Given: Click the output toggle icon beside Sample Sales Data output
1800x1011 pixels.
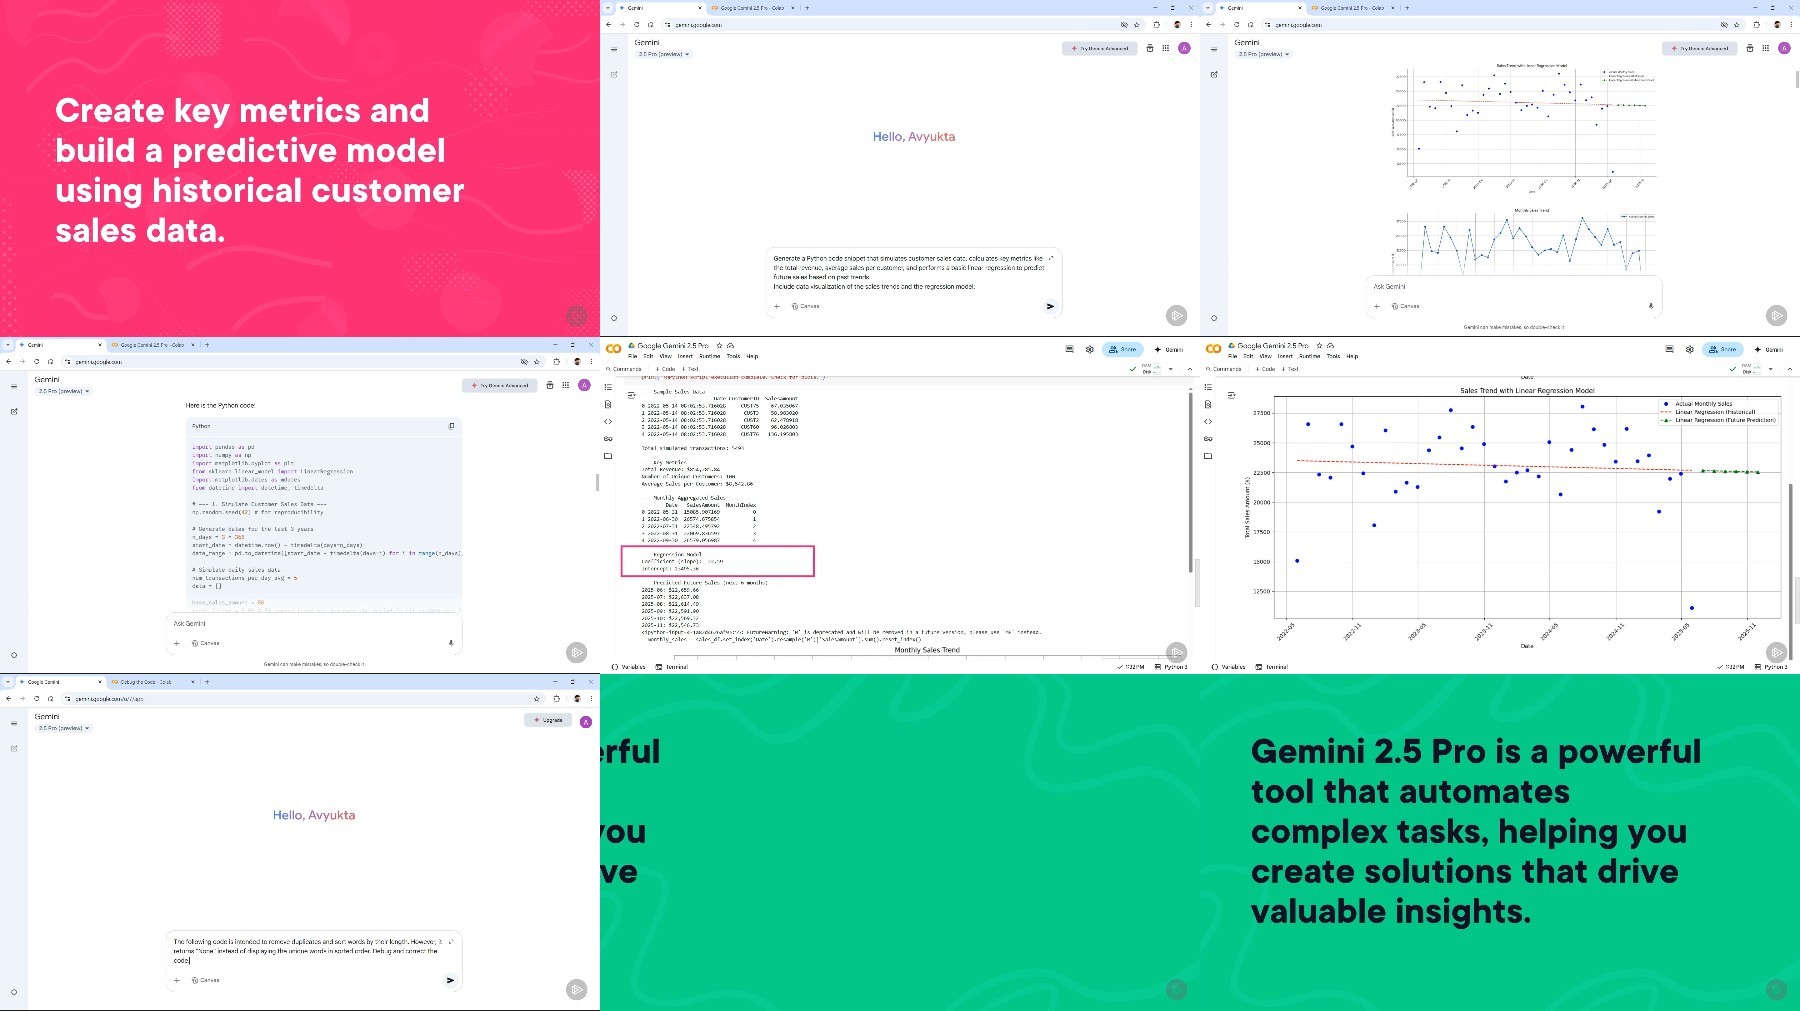Looking at the screenshot, I should click(631, 395).
